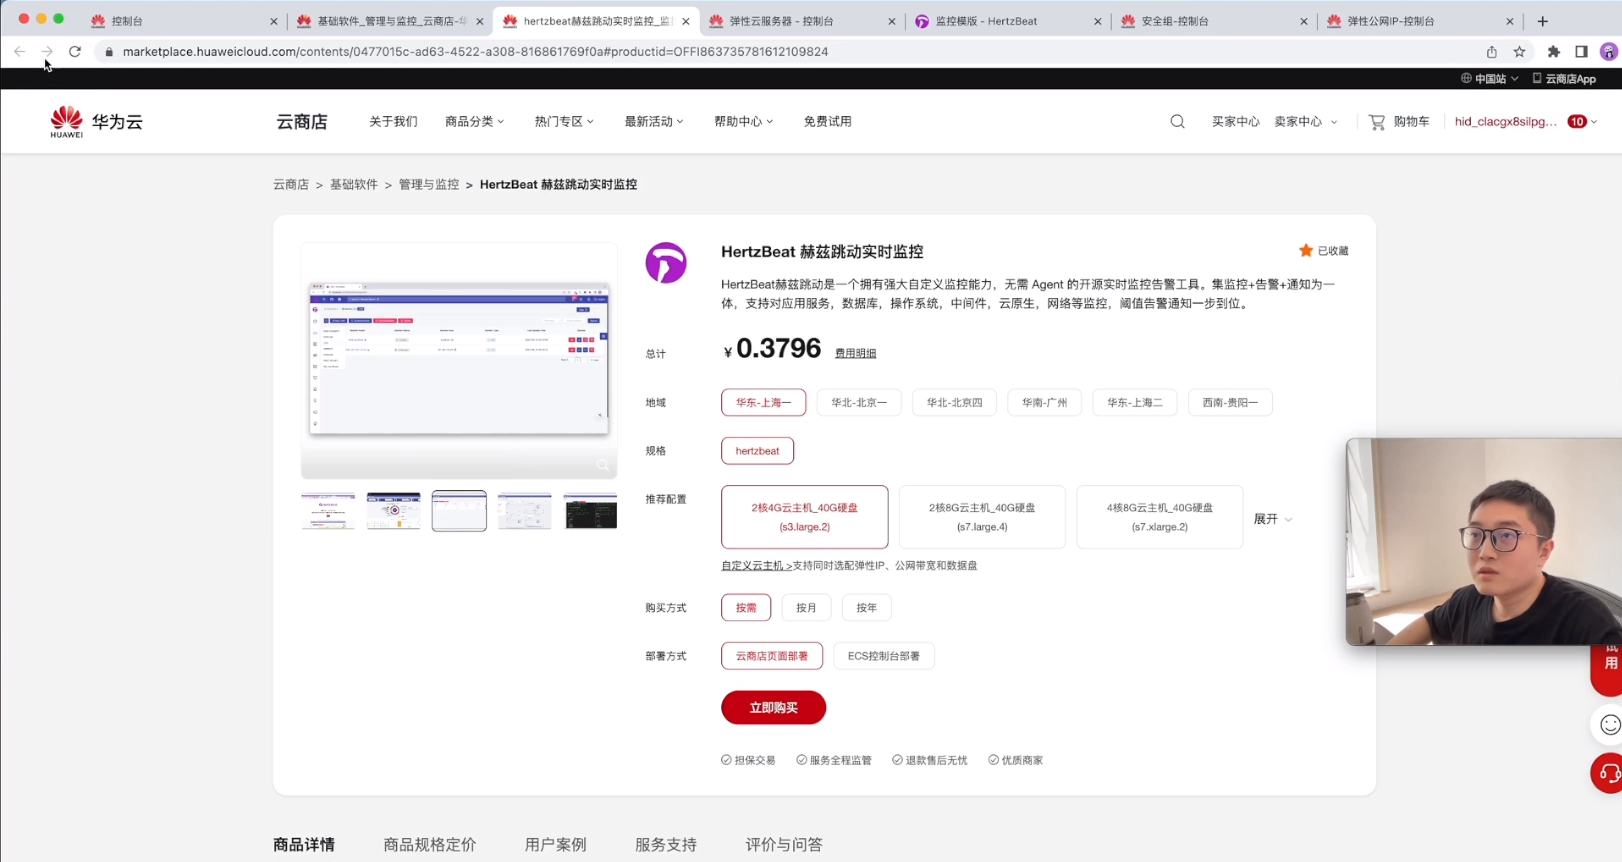The image size is (1622, 862).
Task: Expand the 最新活动 menu
Action: (x=654, y=122)
